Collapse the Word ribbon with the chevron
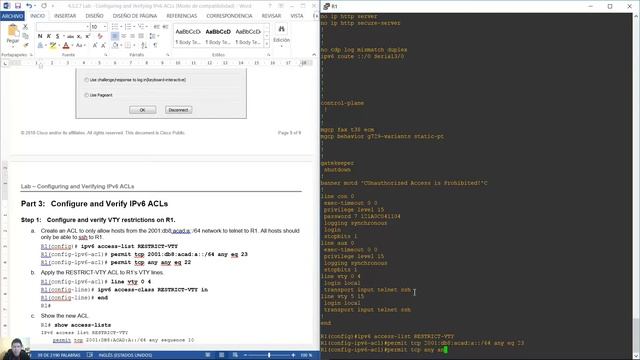640x360 pixels. (313, 55)
